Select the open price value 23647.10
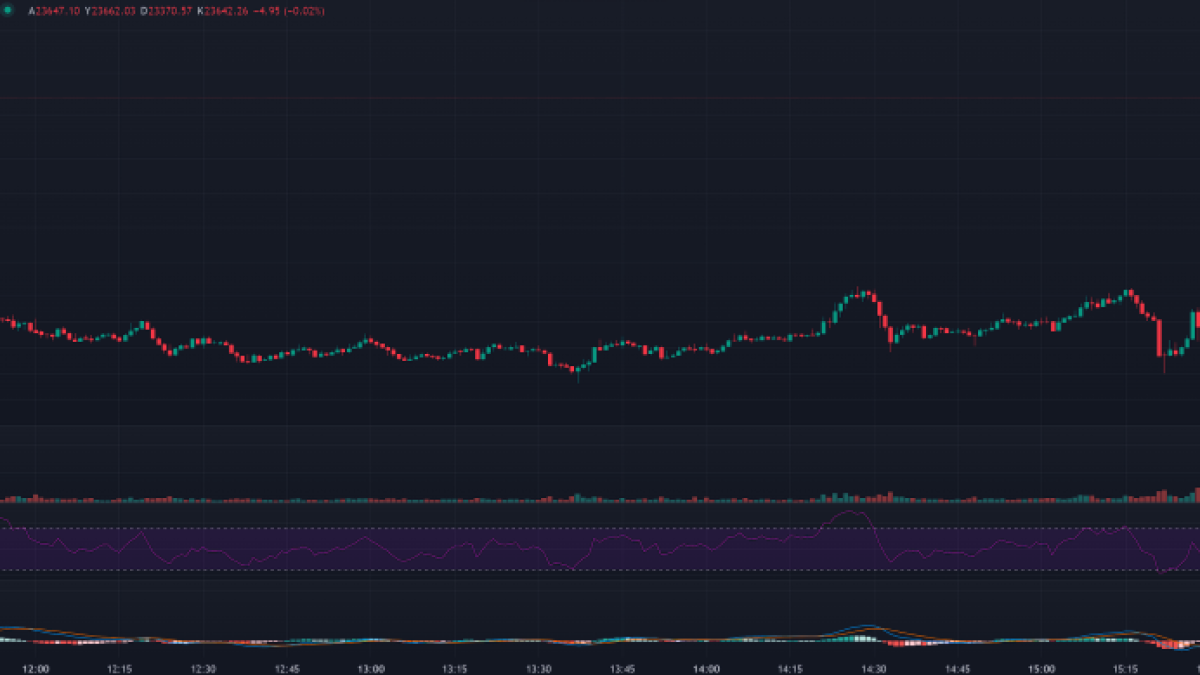 (x=56, y=11)
